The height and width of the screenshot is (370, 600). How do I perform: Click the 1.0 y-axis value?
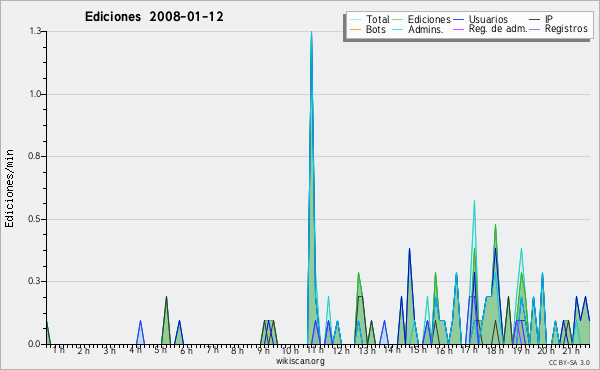[35, 94]
